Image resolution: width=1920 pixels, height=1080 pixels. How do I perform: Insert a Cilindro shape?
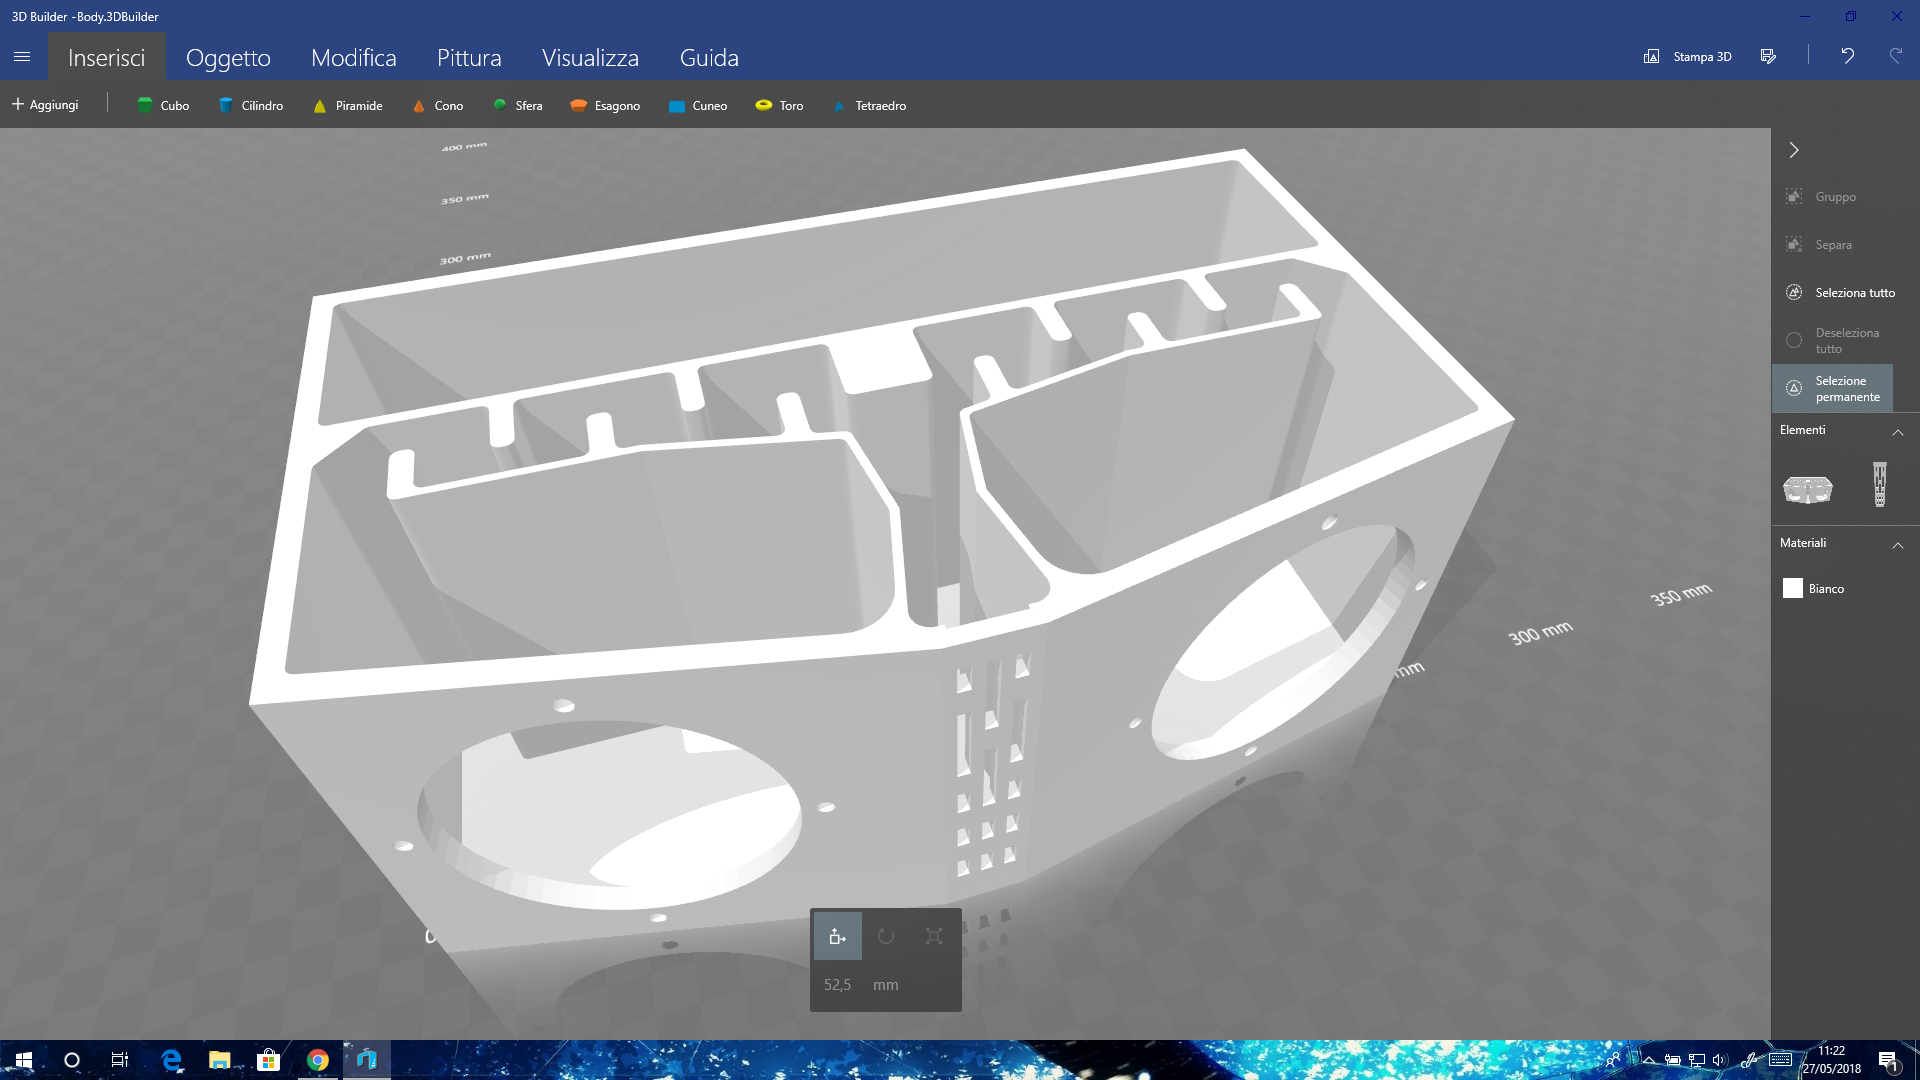250,105
